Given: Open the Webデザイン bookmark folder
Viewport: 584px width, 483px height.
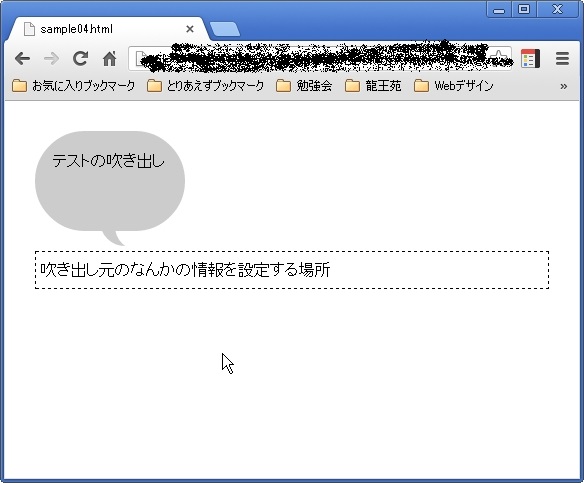Looking at the screenshot, I should [454, 86].
